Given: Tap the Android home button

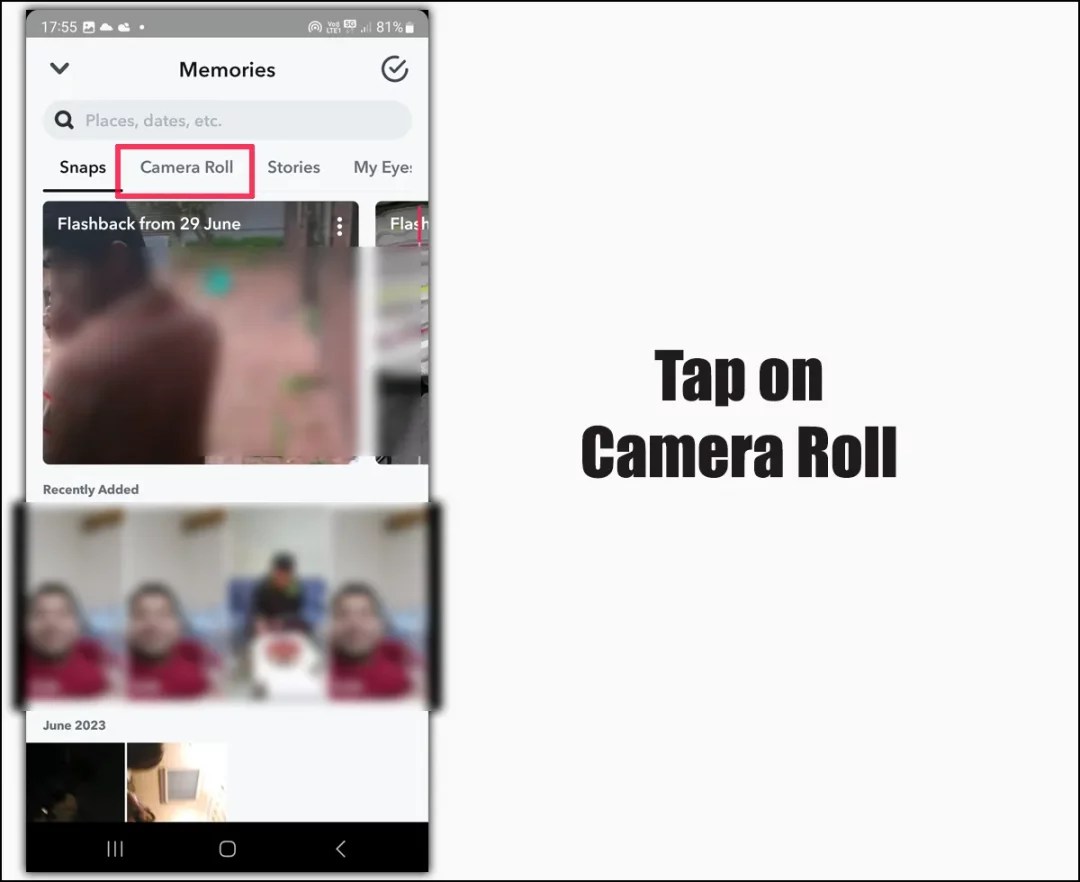Looking at the screenshot, I should (x=227, y=848).
